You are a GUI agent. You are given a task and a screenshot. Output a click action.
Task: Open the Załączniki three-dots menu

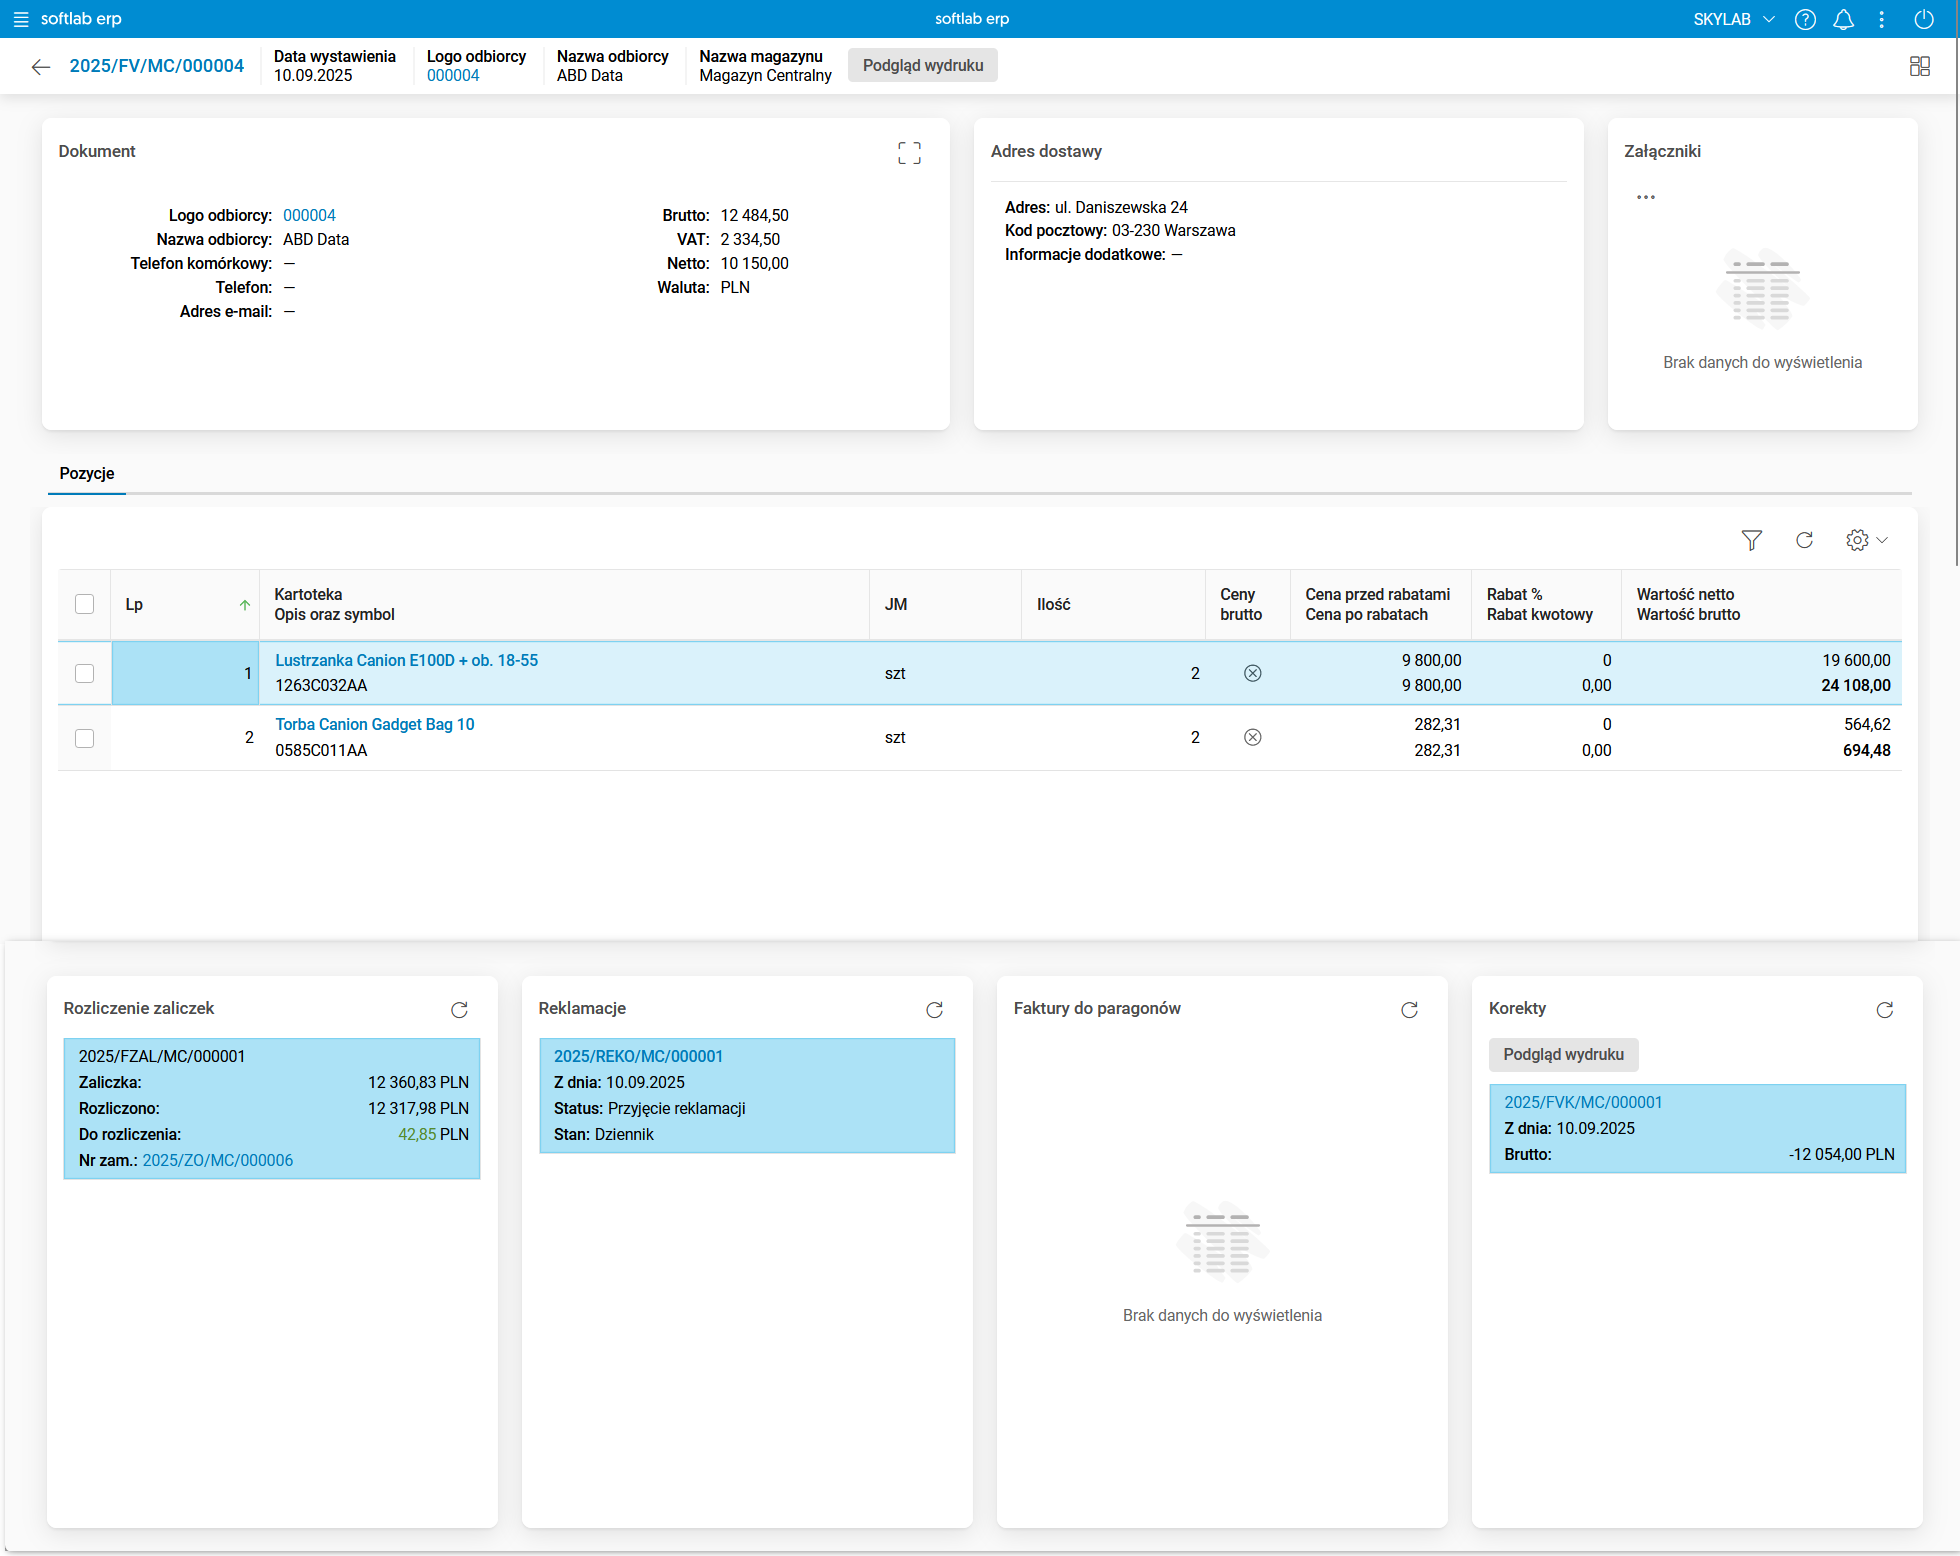[x=1645, y=197]
